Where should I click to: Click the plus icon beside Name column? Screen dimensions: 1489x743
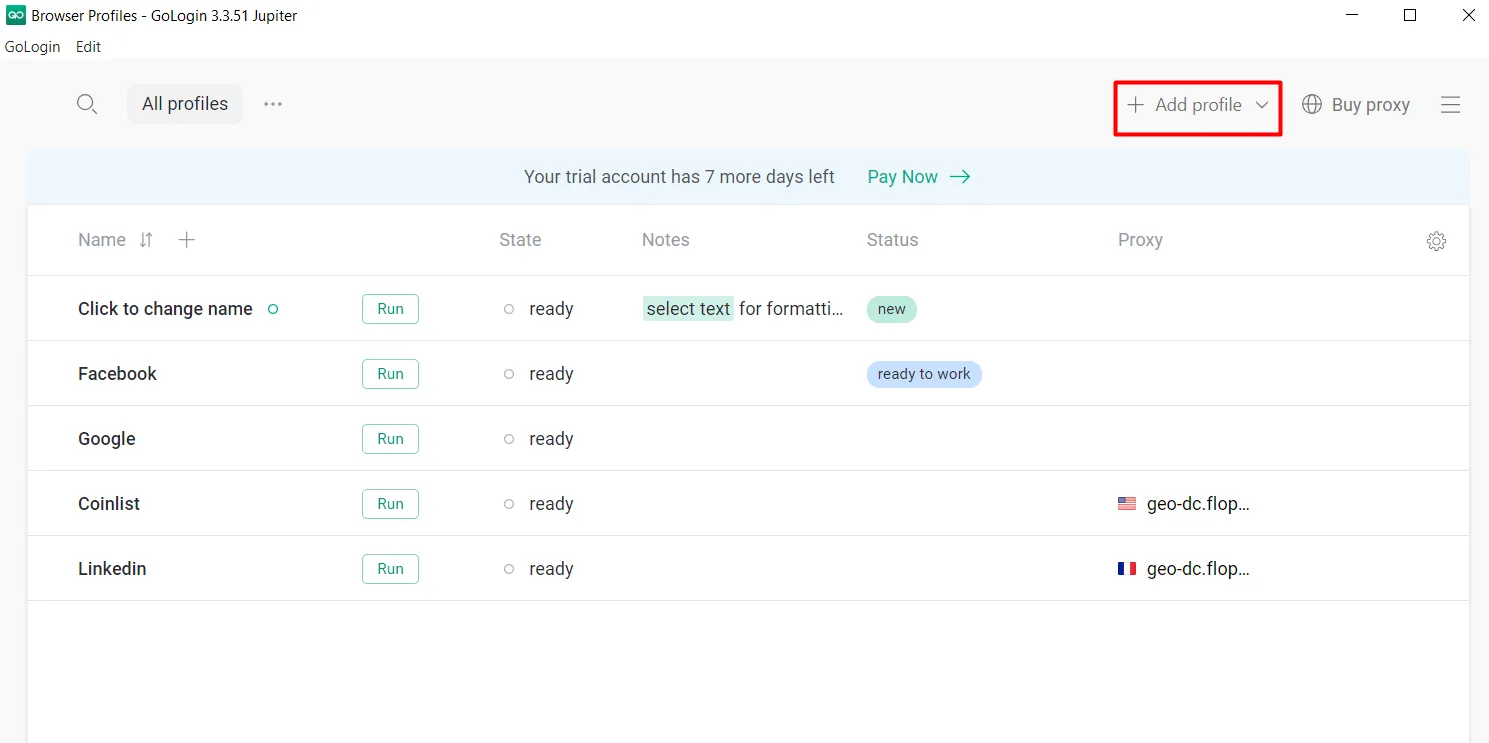[x=186, y=240]
